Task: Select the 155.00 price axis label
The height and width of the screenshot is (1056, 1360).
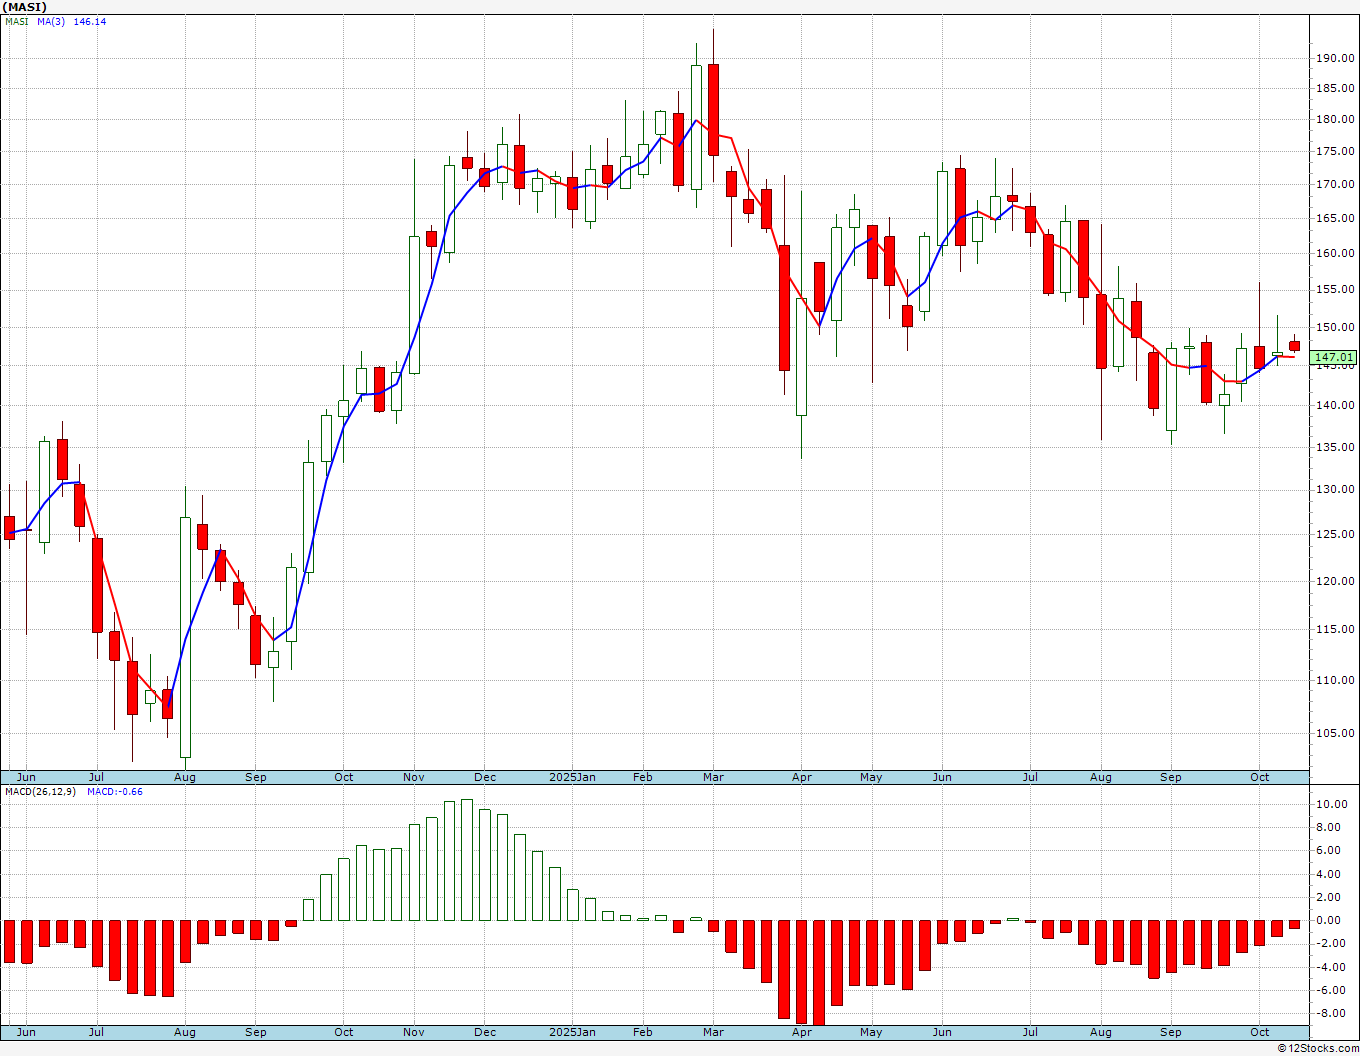Action: [x=1335, y=290]
